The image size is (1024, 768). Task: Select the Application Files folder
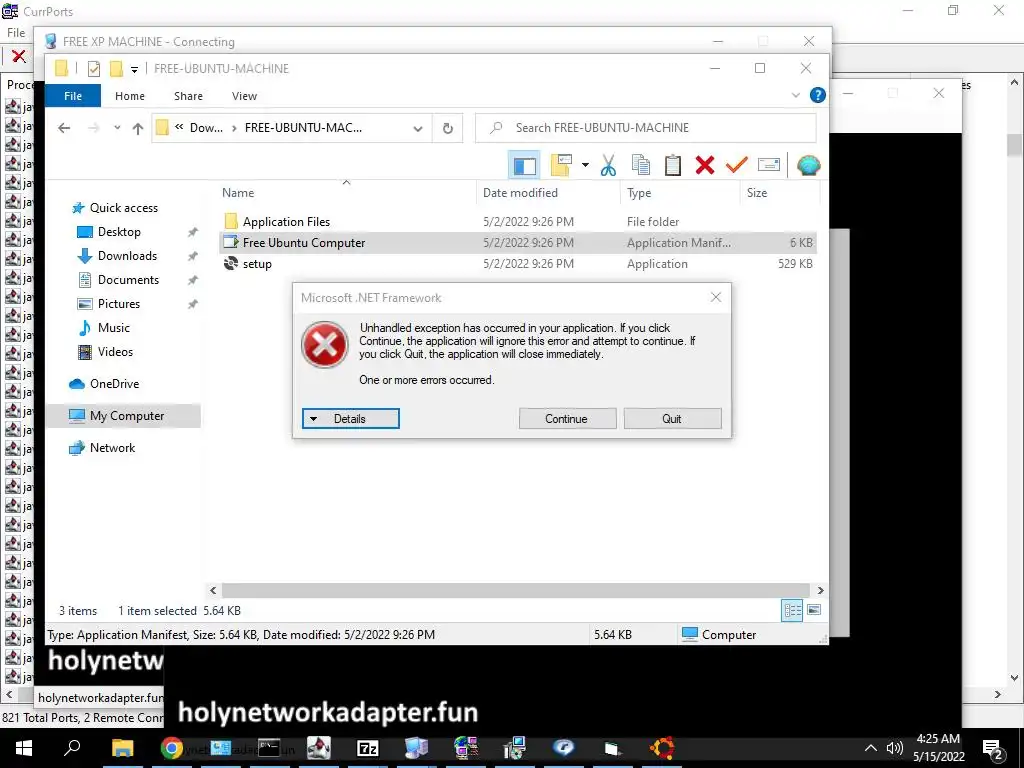coord(518,221)
